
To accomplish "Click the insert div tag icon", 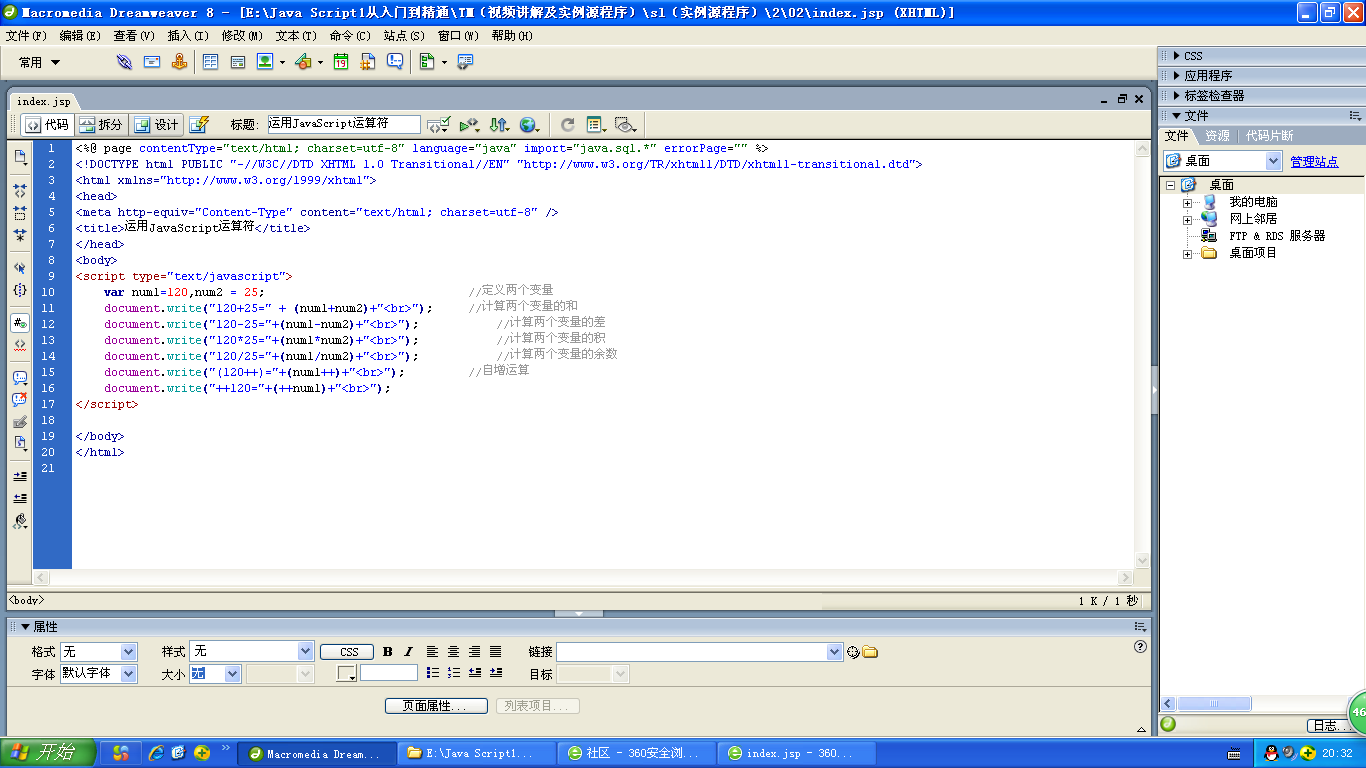I will [x=238, y=62].
